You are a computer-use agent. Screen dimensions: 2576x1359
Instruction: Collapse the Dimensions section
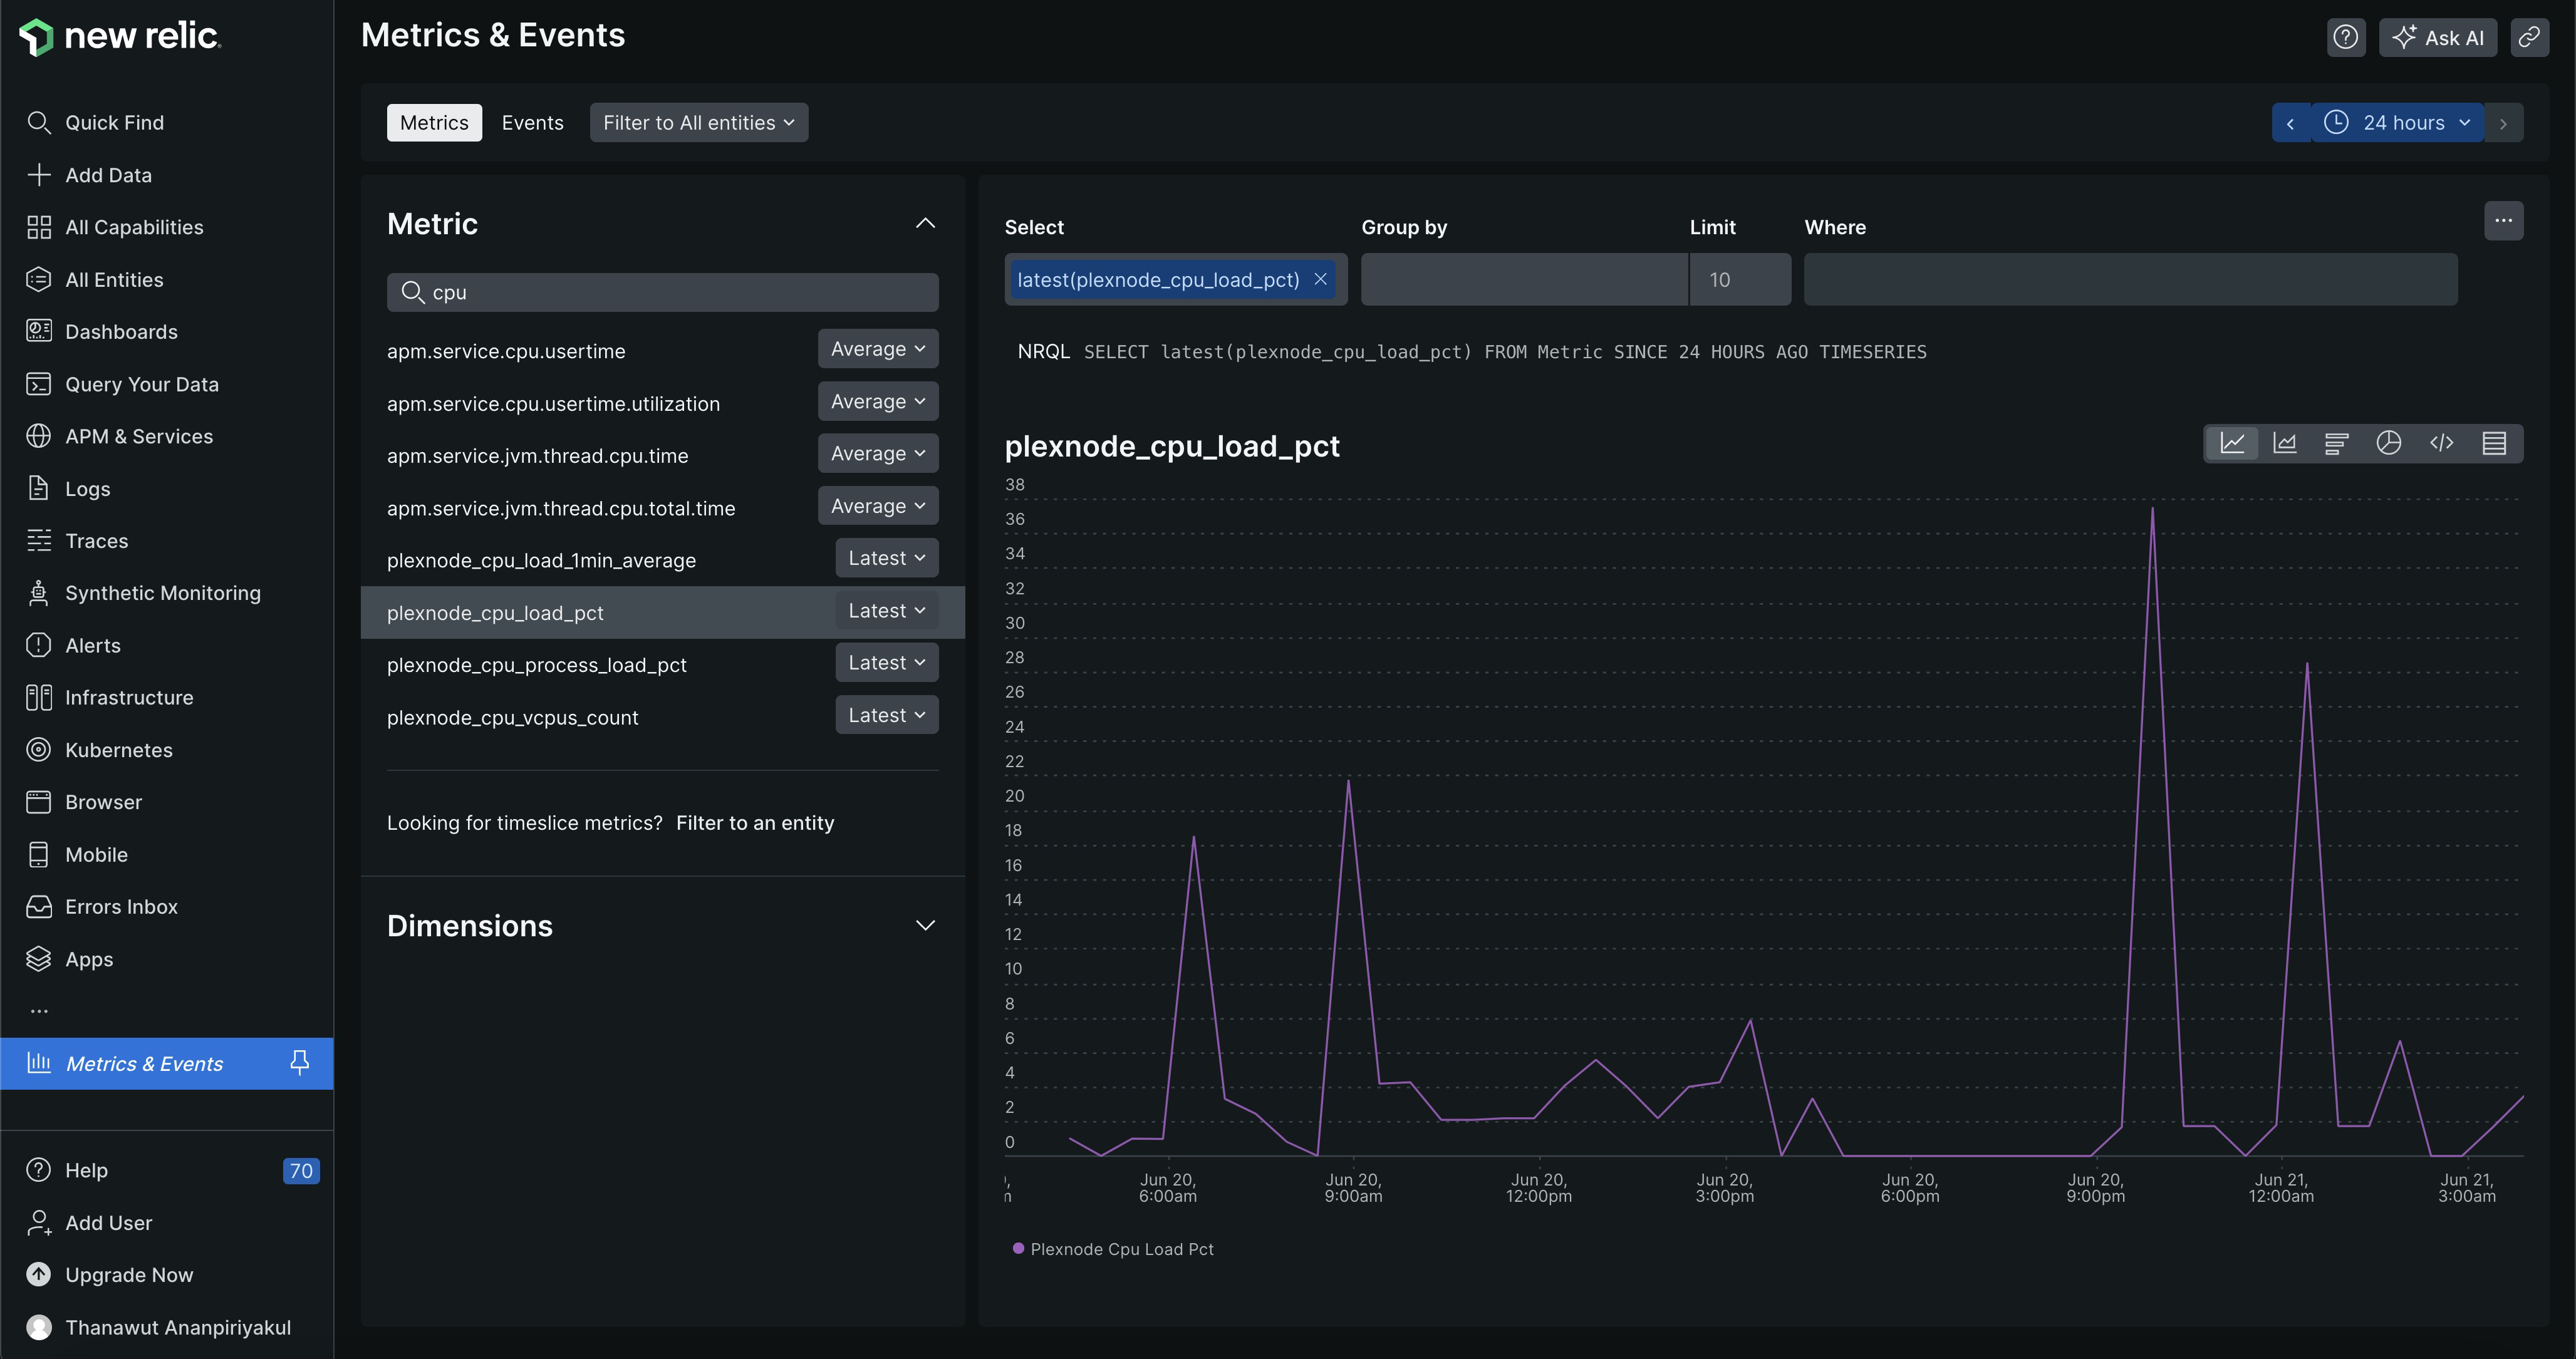(x=925, y=925)
